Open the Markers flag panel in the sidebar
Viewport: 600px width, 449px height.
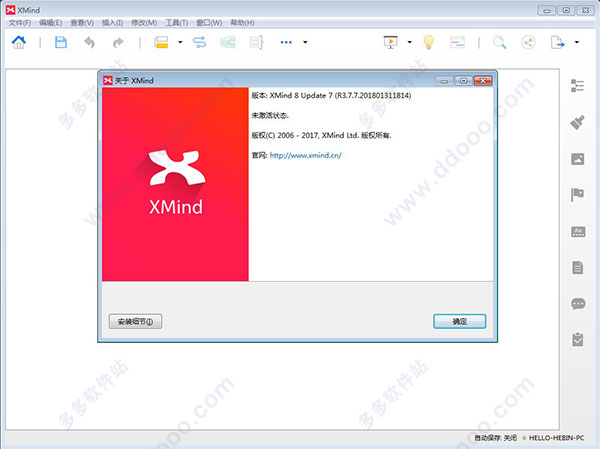pos(577,195)
